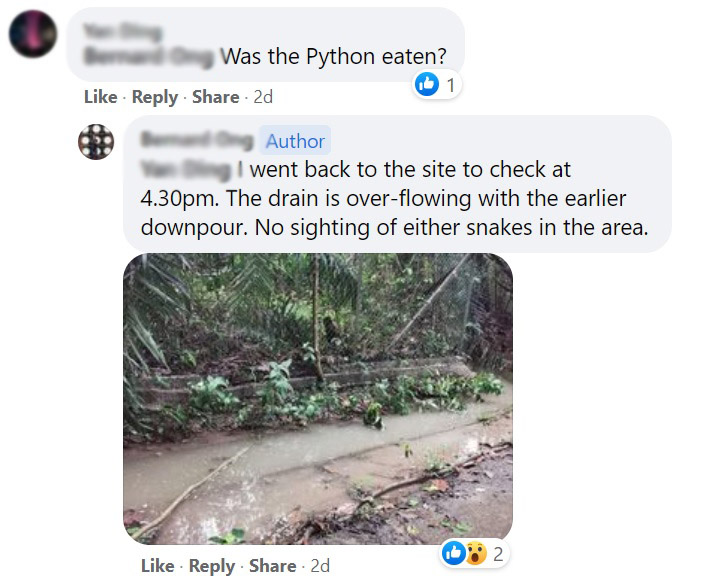Like the author's reply with the drain photo
707x582 pixels.
[x=157, y=566]
